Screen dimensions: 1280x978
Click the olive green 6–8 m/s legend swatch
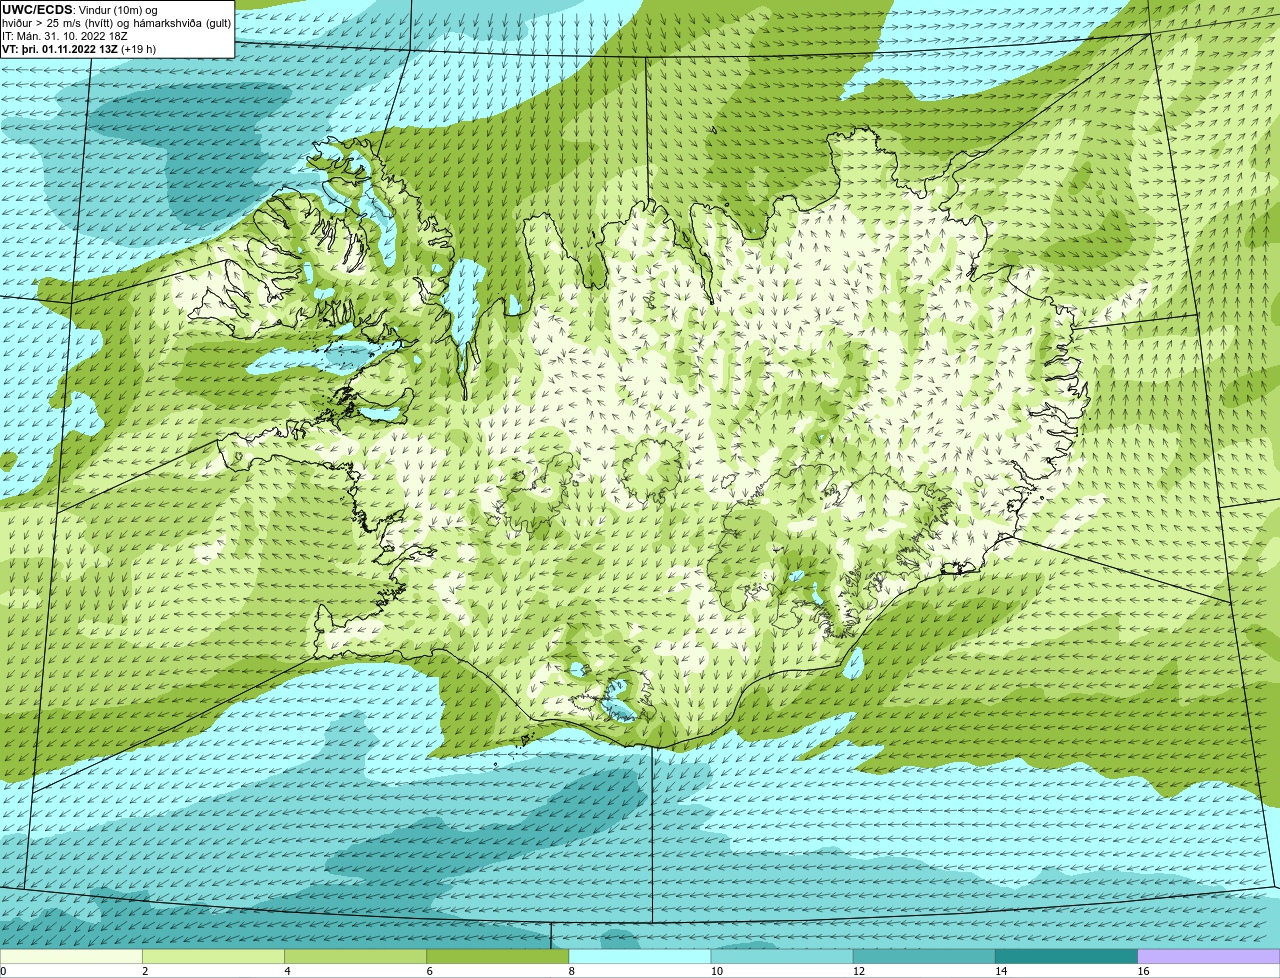pyautogui.click(x=498, y=957)
